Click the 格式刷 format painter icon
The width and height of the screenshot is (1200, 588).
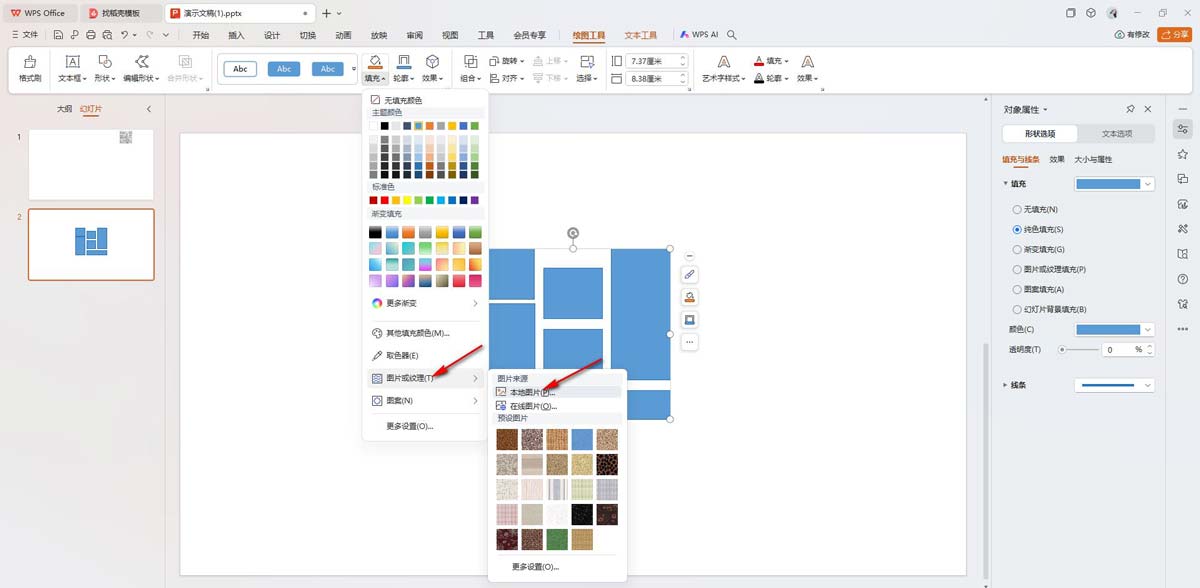click(x=30, y=62)
